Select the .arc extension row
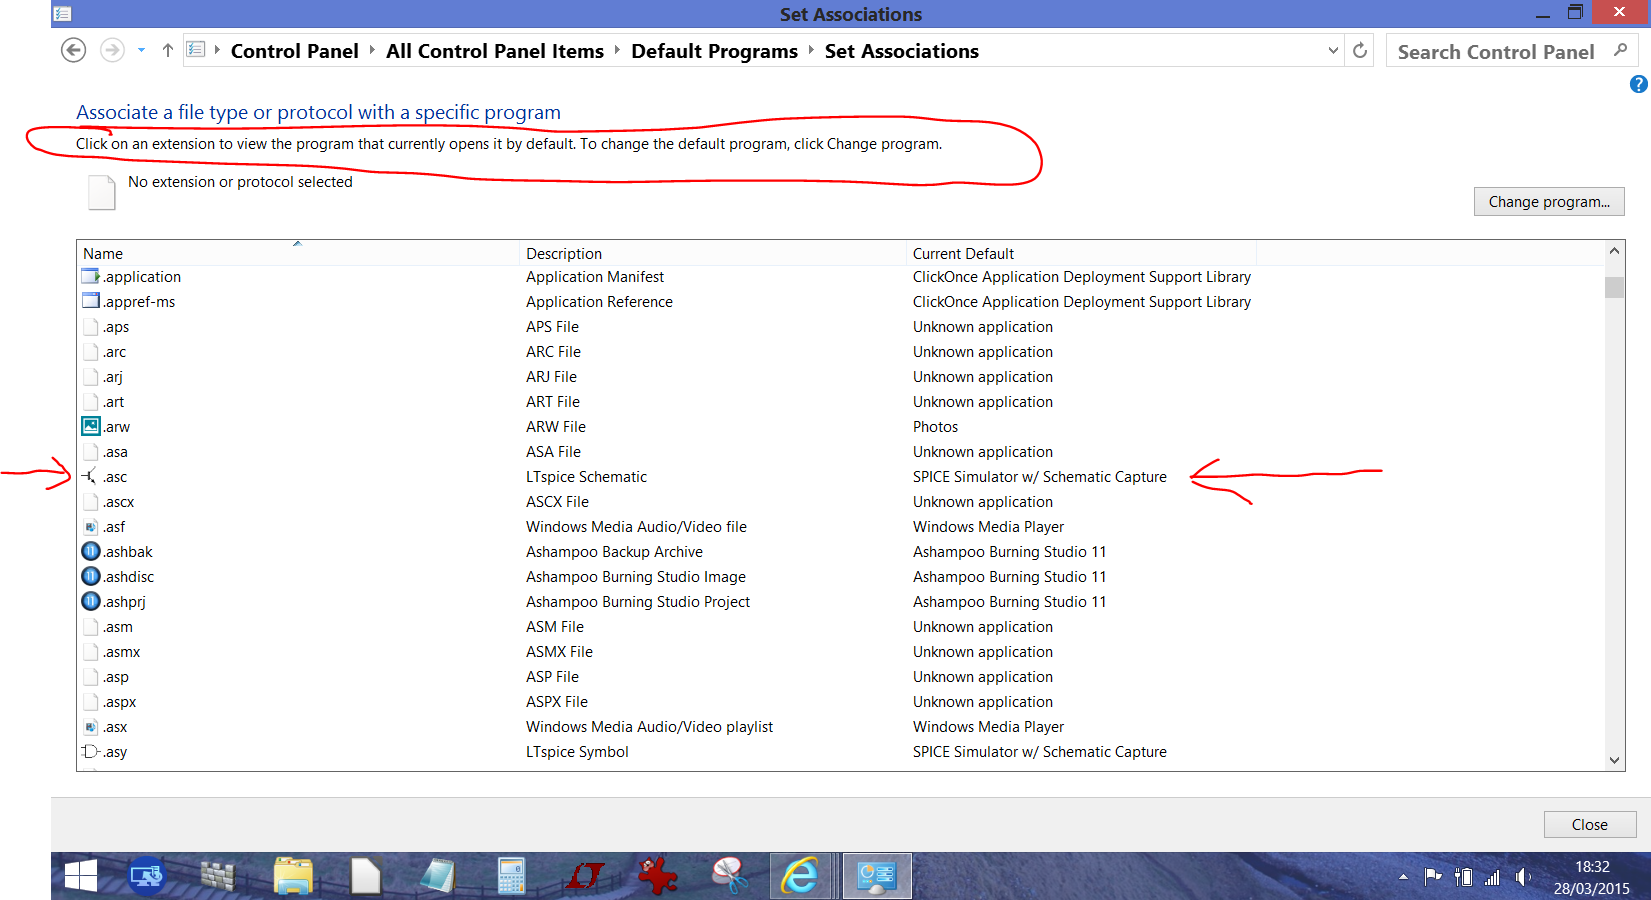Viewport: 1651px width, 900px height. pyautogui.click(x=840, y=352)
